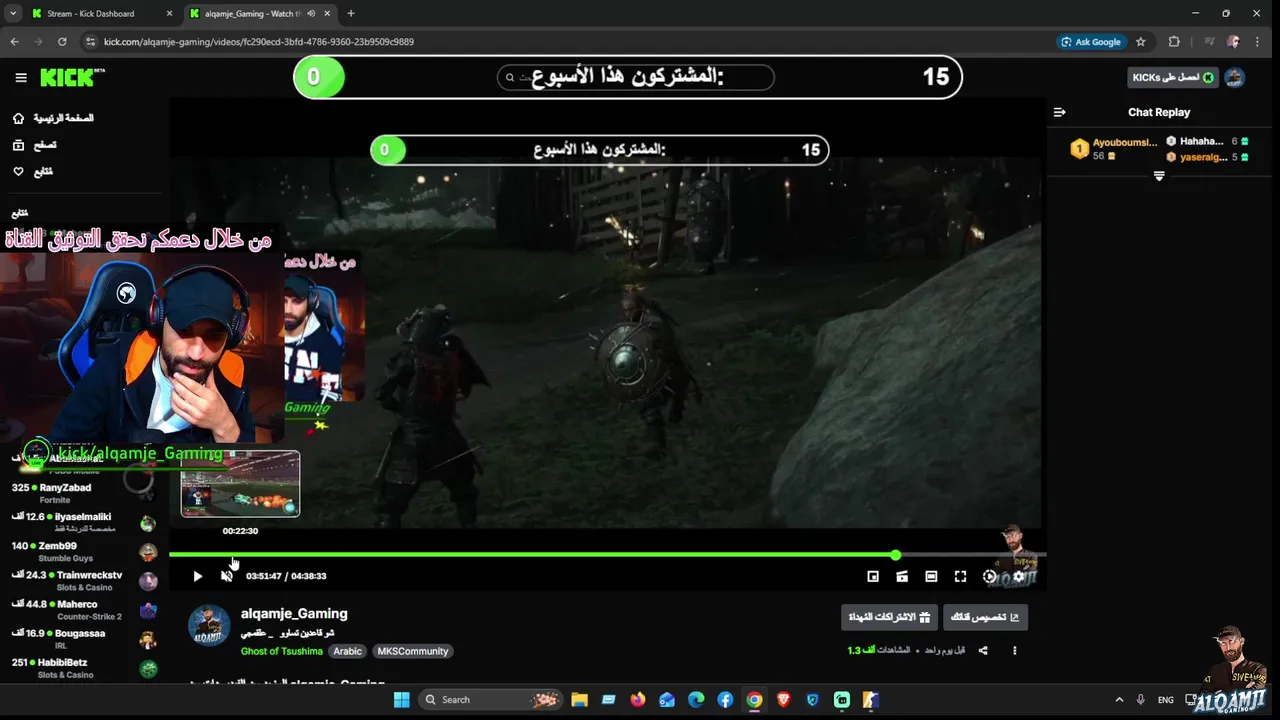The image size is (1280, 720).
Task: Open browser extensions menu
Action: 1174,42
